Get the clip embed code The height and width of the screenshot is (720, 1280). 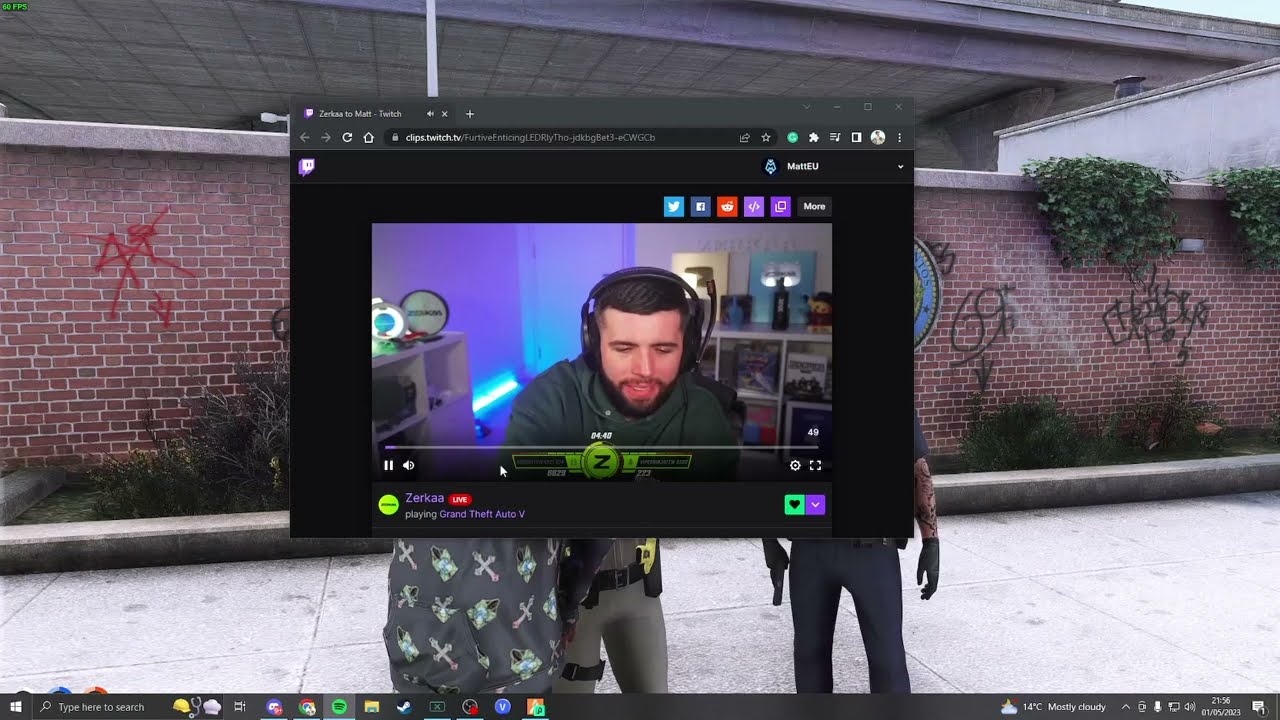(754, 206)
